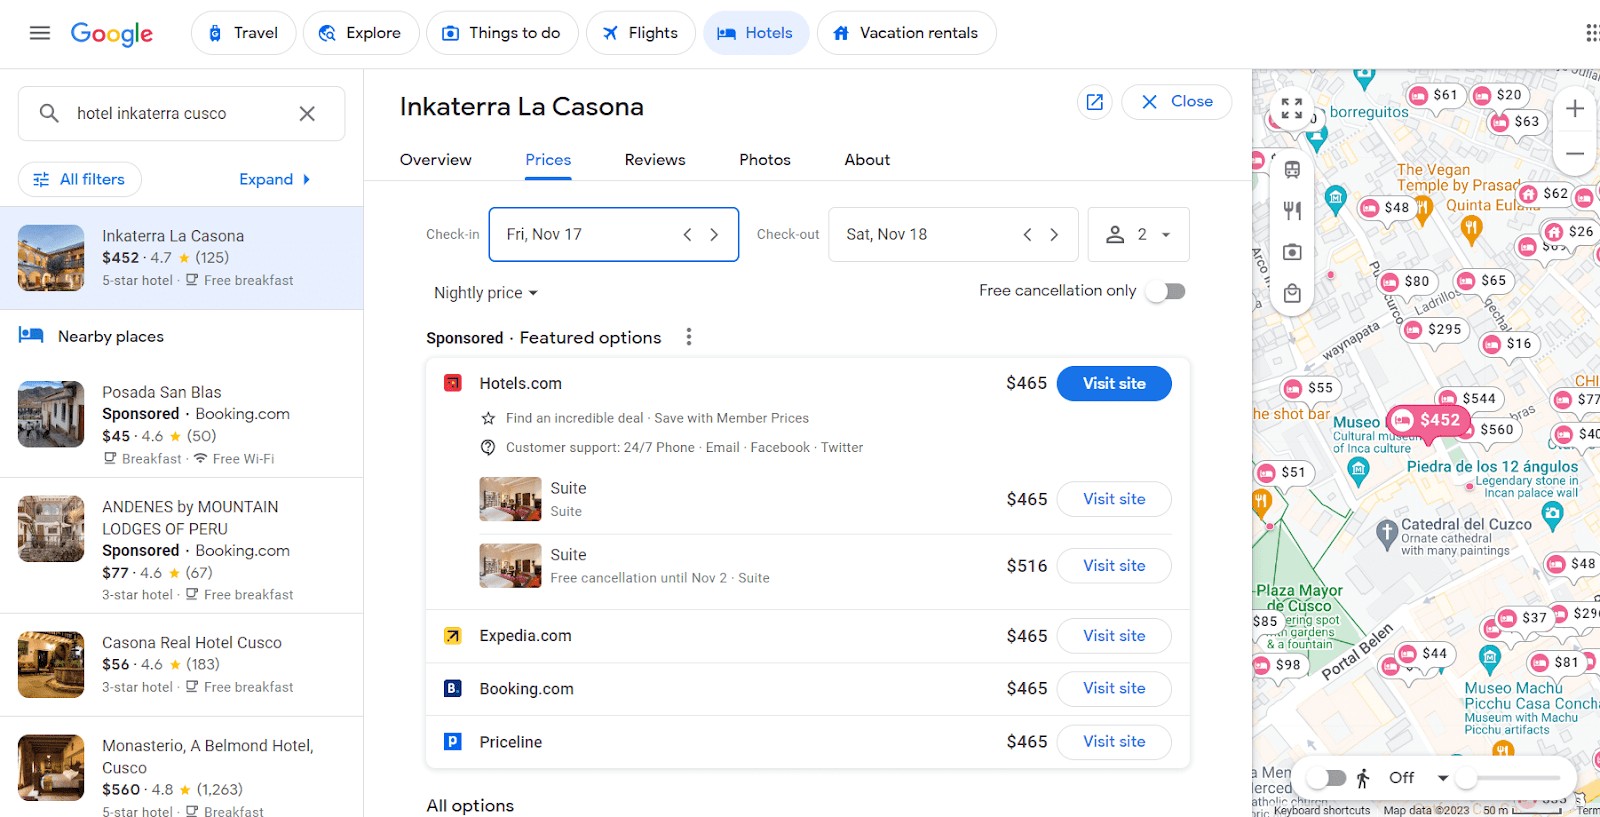
Task: Select the $295 hotel map pin
Action: (1435, 329)
